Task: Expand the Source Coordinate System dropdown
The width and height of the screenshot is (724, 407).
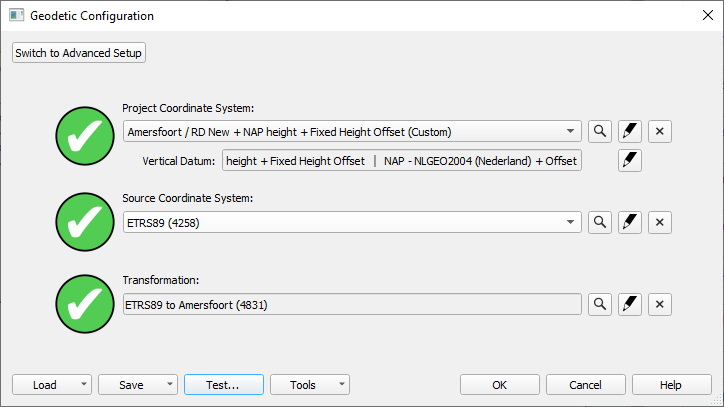Action: point(570,223)
